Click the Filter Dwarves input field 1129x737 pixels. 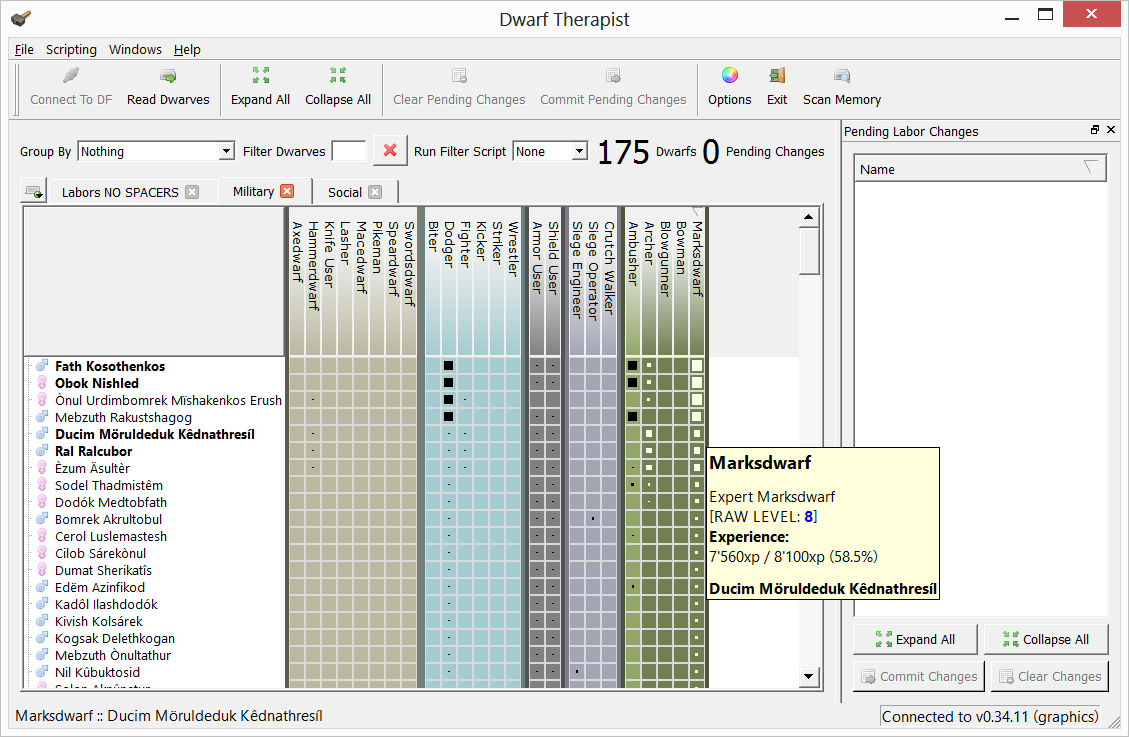point(348,151)
